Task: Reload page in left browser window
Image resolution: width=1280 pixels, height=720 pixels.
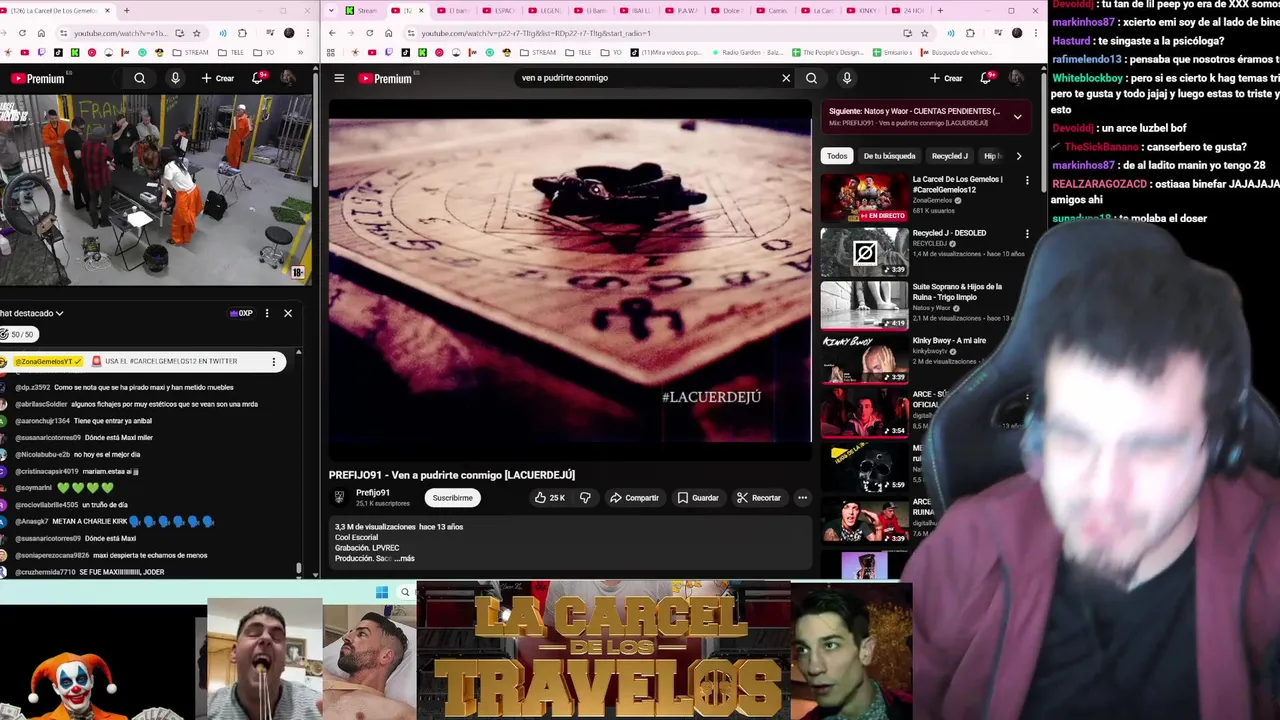Action: (22, 33)
